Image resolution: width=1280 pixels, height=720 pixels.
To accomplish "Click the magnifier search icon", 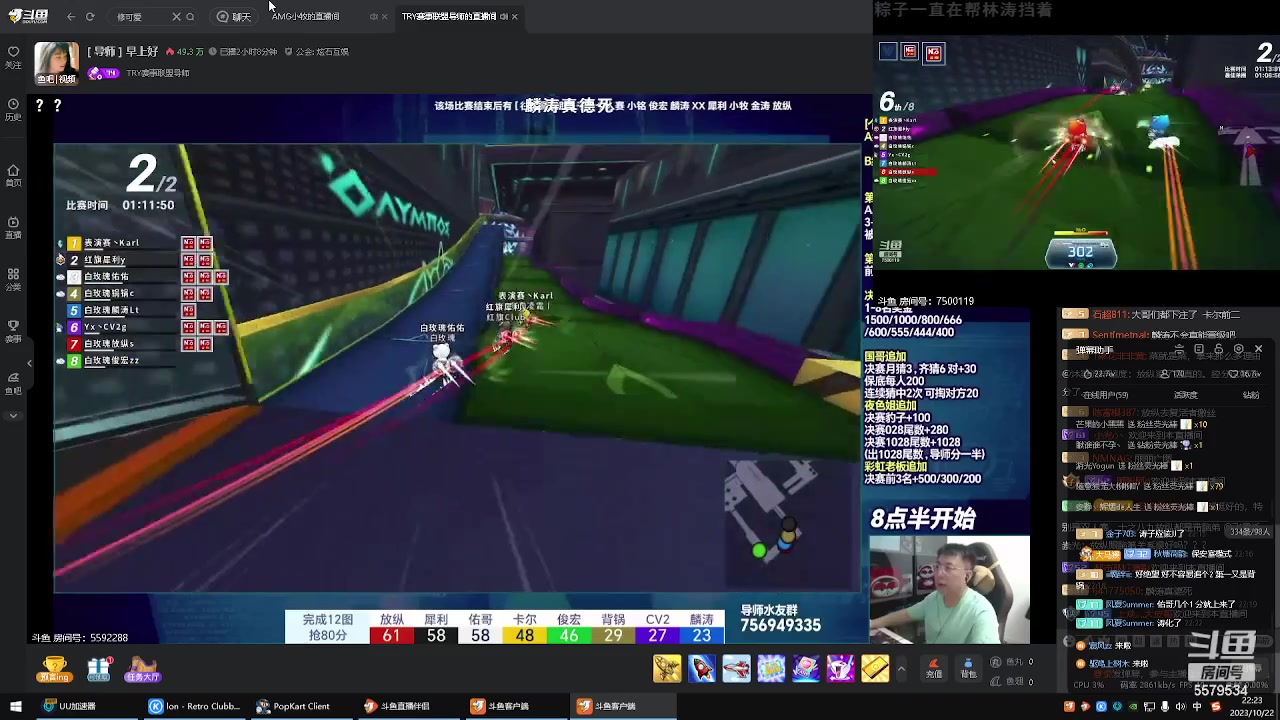I will [191, 16].
